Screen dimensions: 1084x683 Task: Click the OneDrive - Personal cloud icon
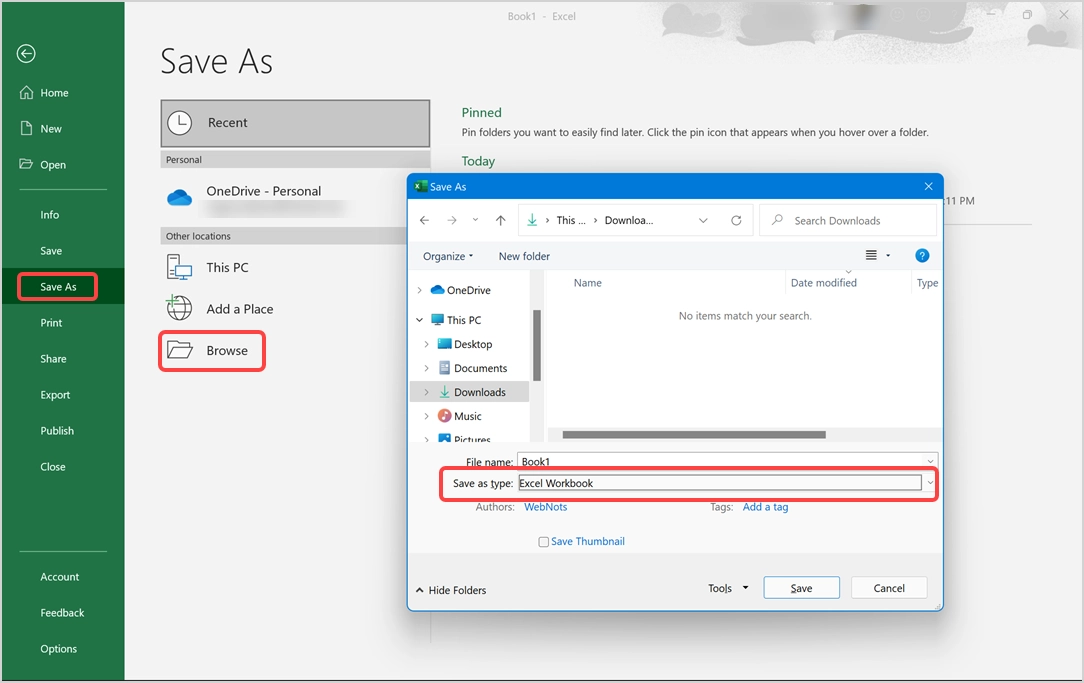(x=179, y=198)
